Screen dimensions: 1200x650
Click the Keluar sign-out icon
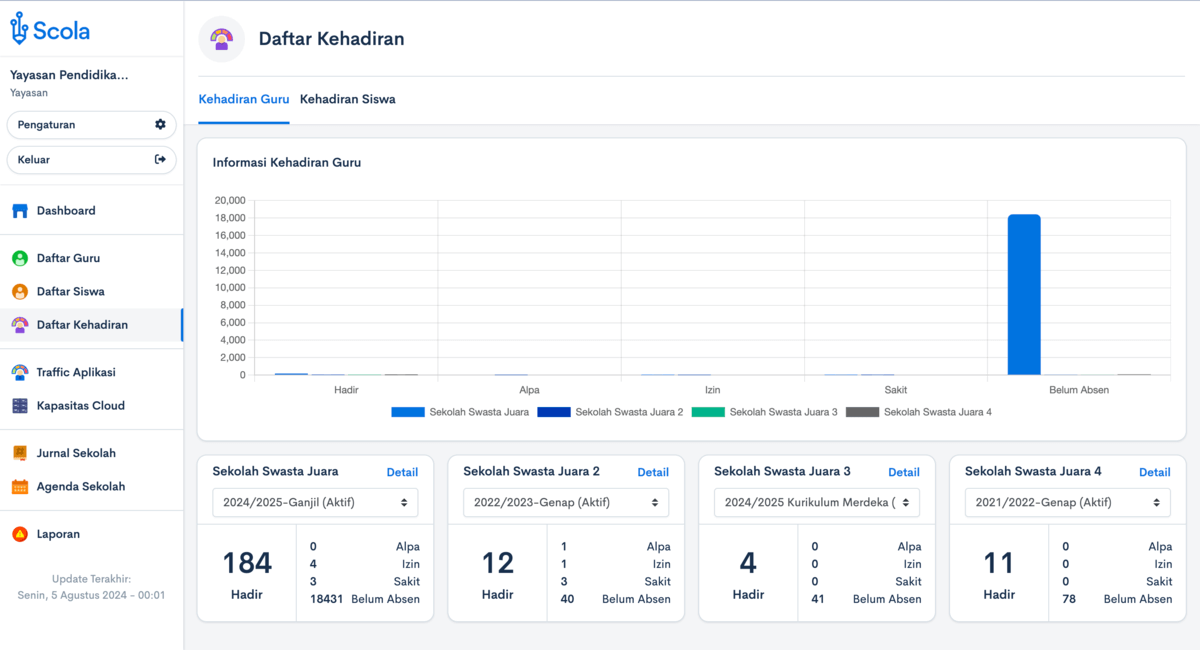(x=160, y=159)
